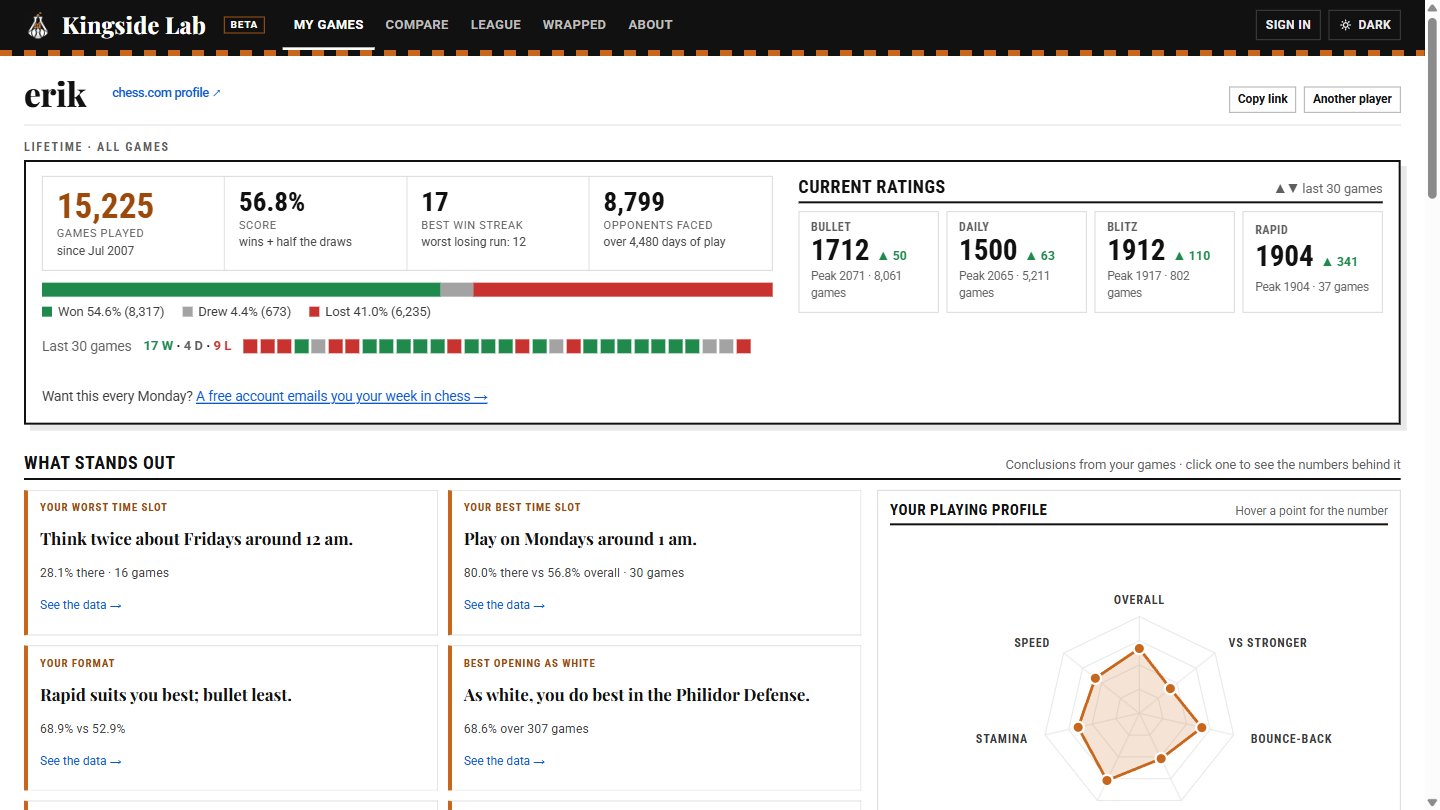Click the best win streak value 17

coord(434,202)
